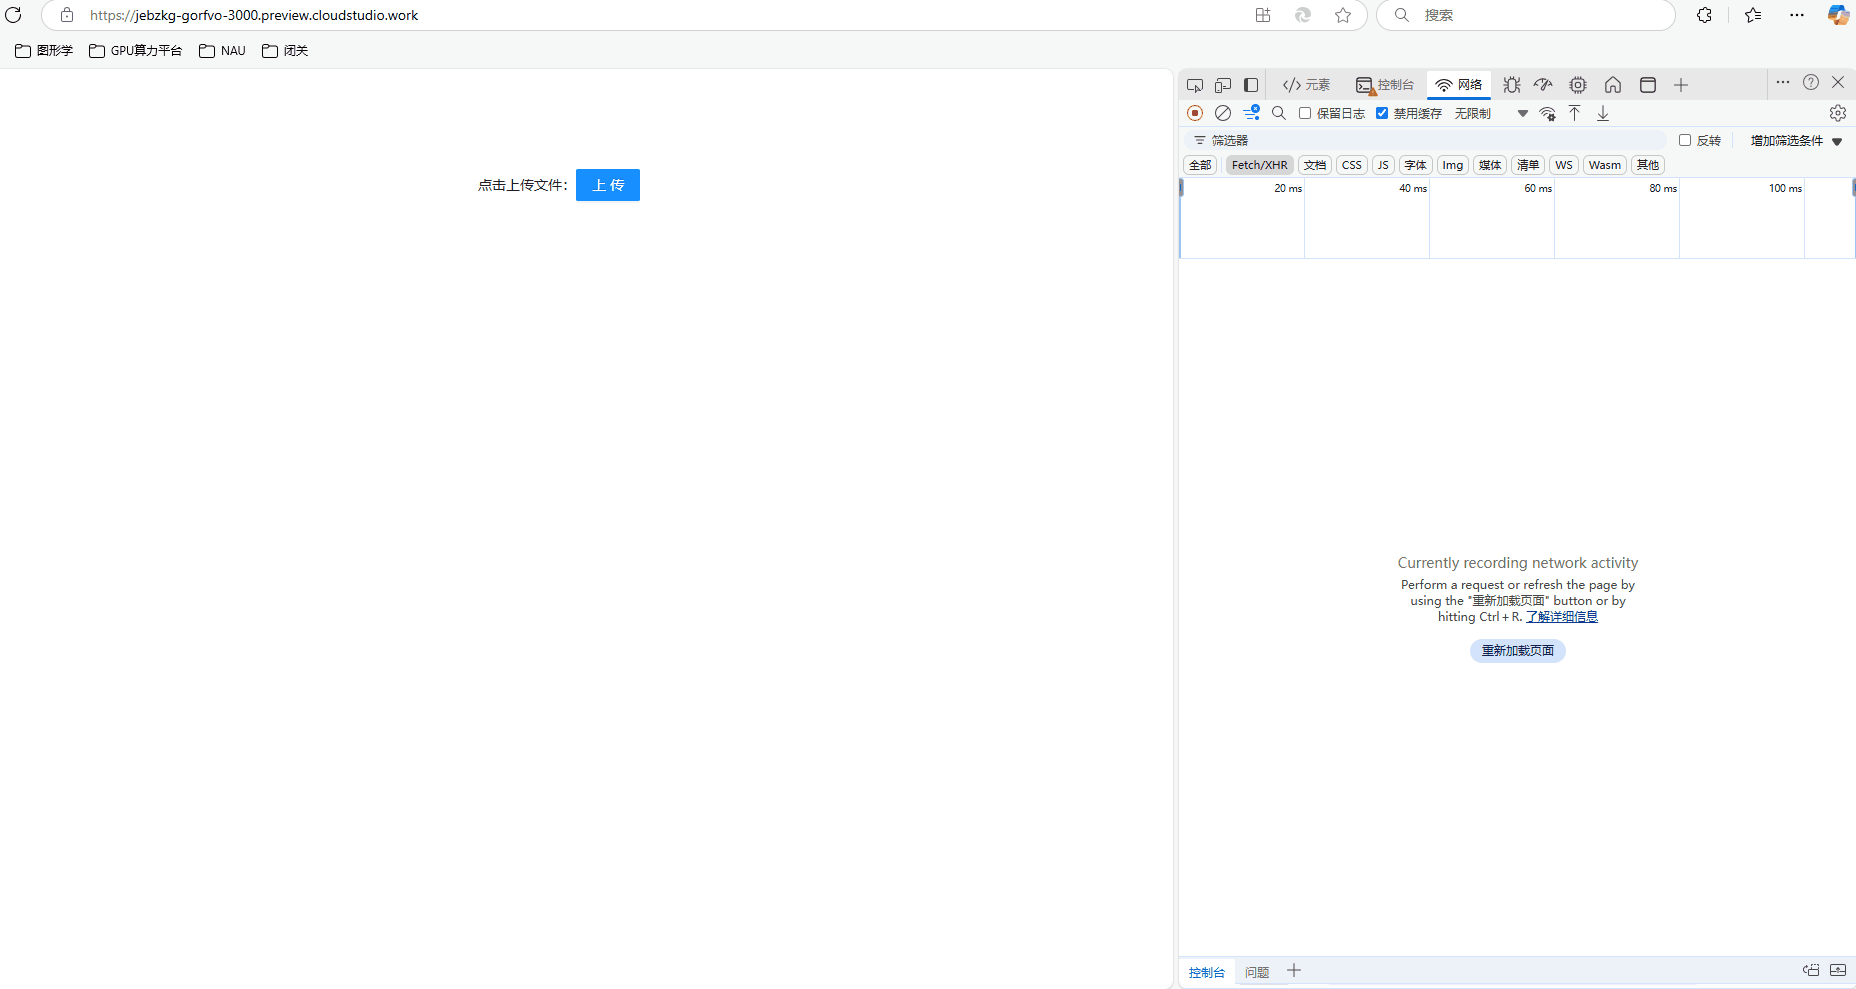Open DevTools customize ellipsis menu
The width and height of the screenshot is (1856, 989).
click(1783, 82)
